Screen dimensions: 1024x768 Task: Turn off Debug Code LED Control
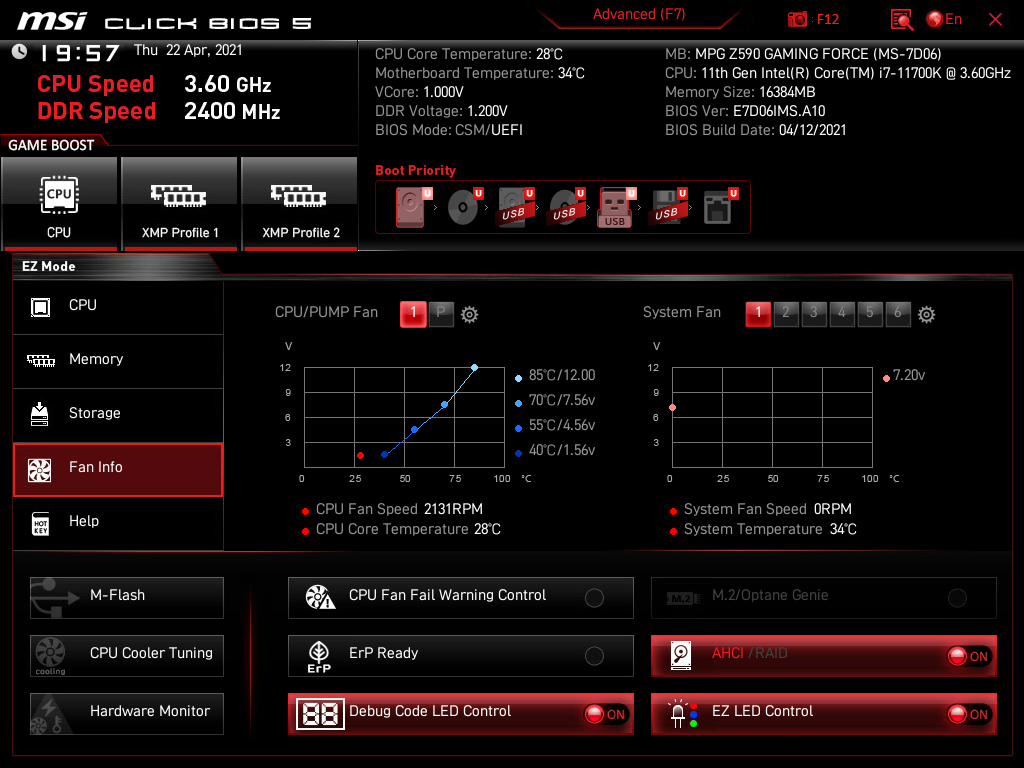click(x=605, y=714)
